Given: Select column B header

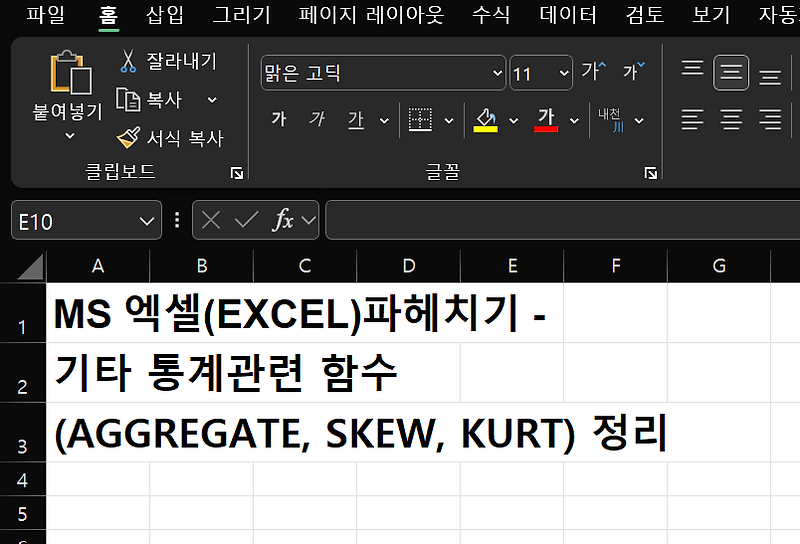Looking at the screenshot, I should click(202, 266).
